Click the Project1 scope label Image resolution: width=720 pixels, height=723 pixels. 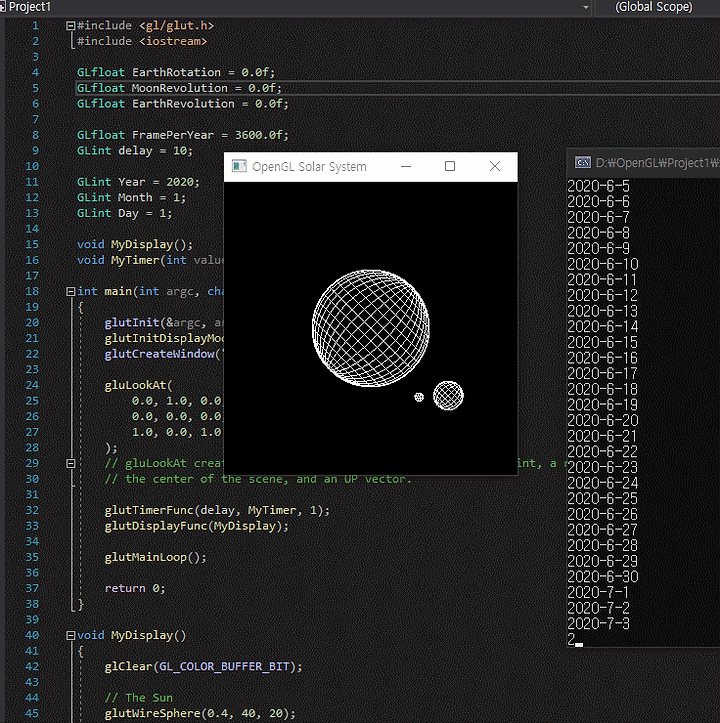(x=30, y=7)
